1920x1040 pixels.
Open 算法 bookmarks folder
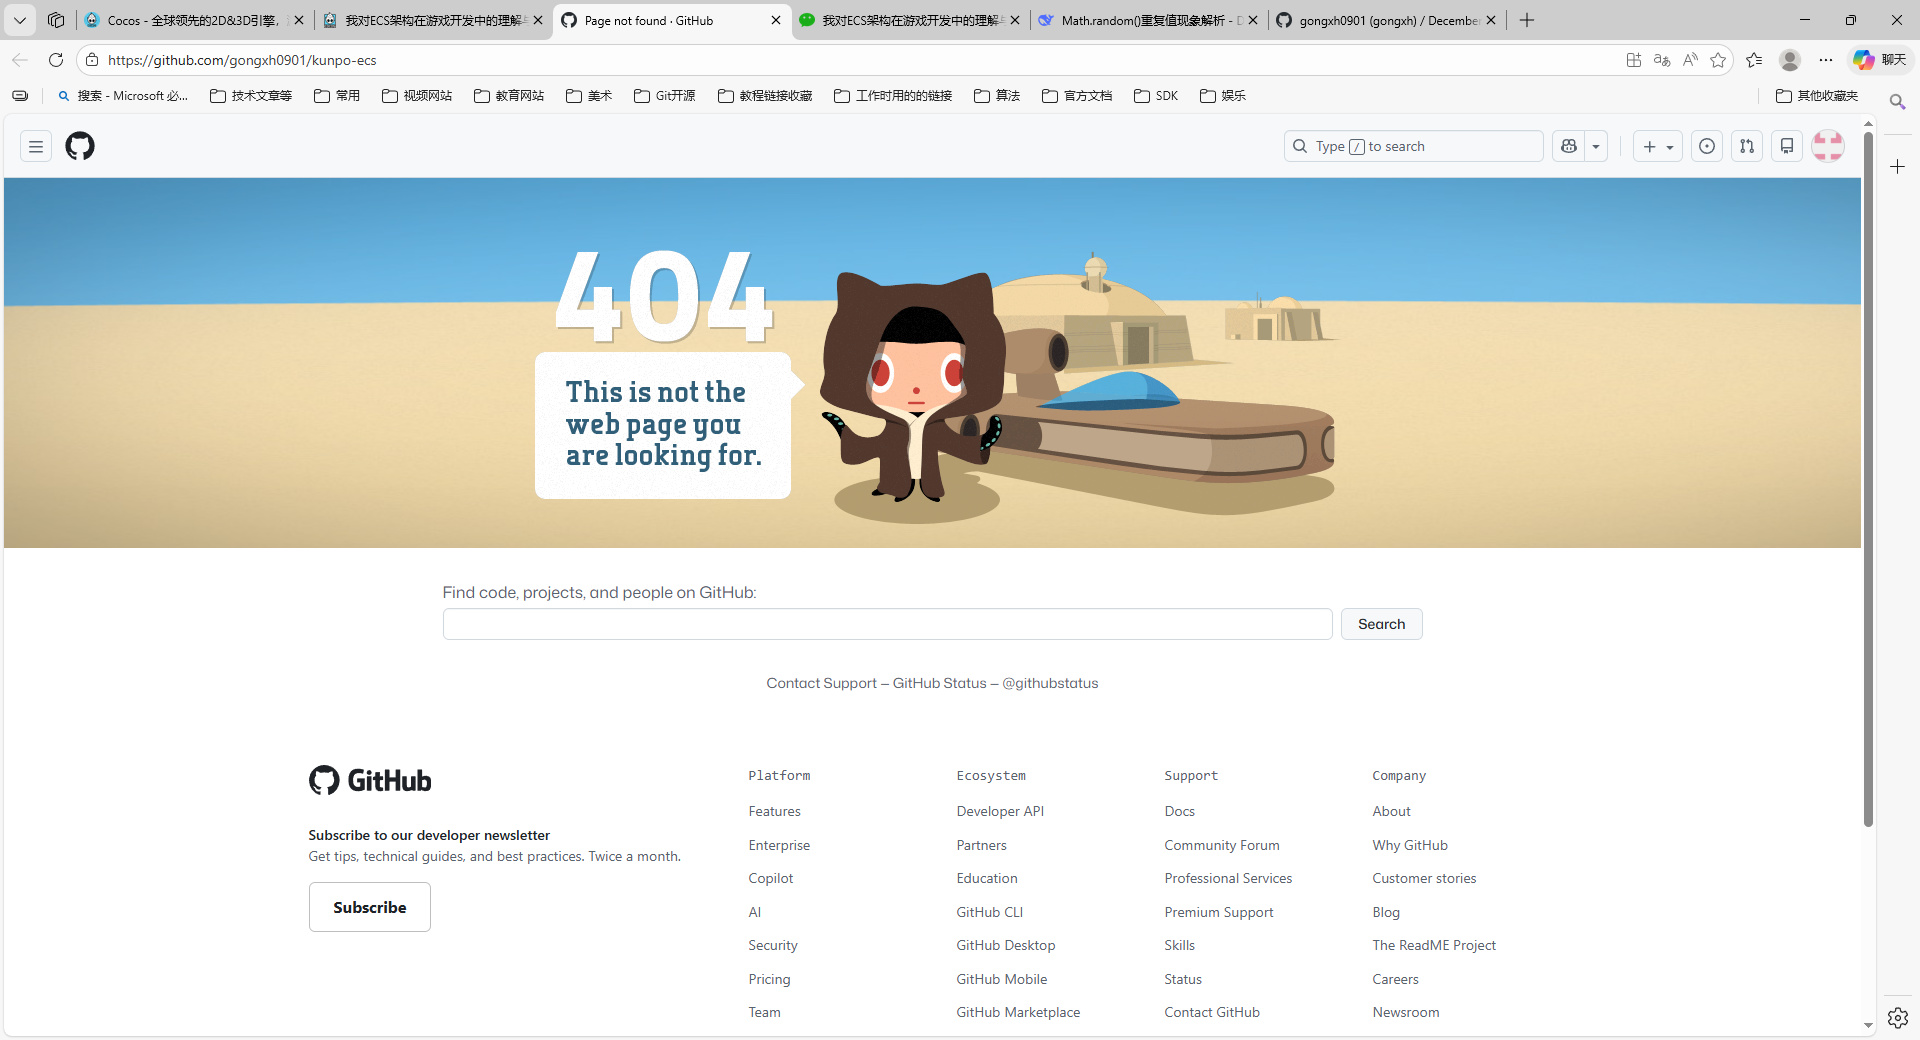[997, 96]
